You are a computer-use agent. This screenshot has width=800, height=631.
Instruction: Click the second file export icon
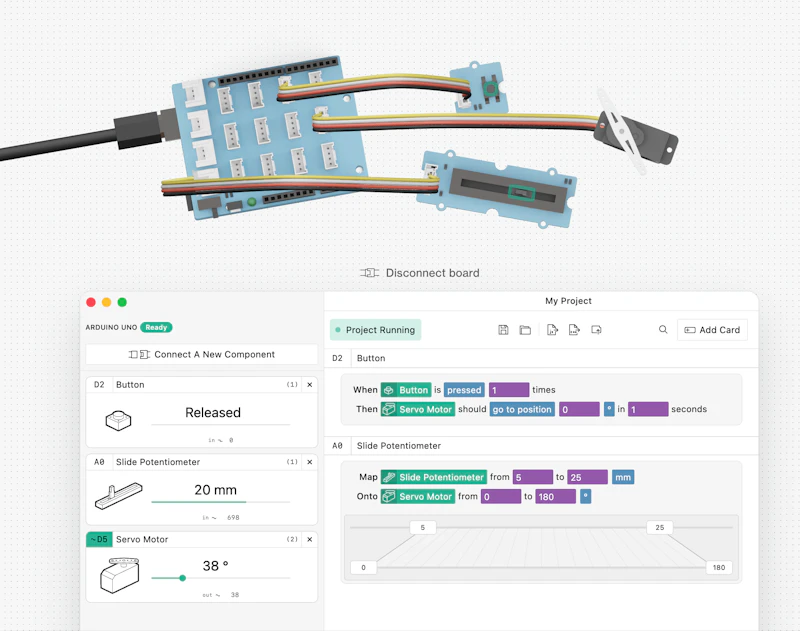574,330
